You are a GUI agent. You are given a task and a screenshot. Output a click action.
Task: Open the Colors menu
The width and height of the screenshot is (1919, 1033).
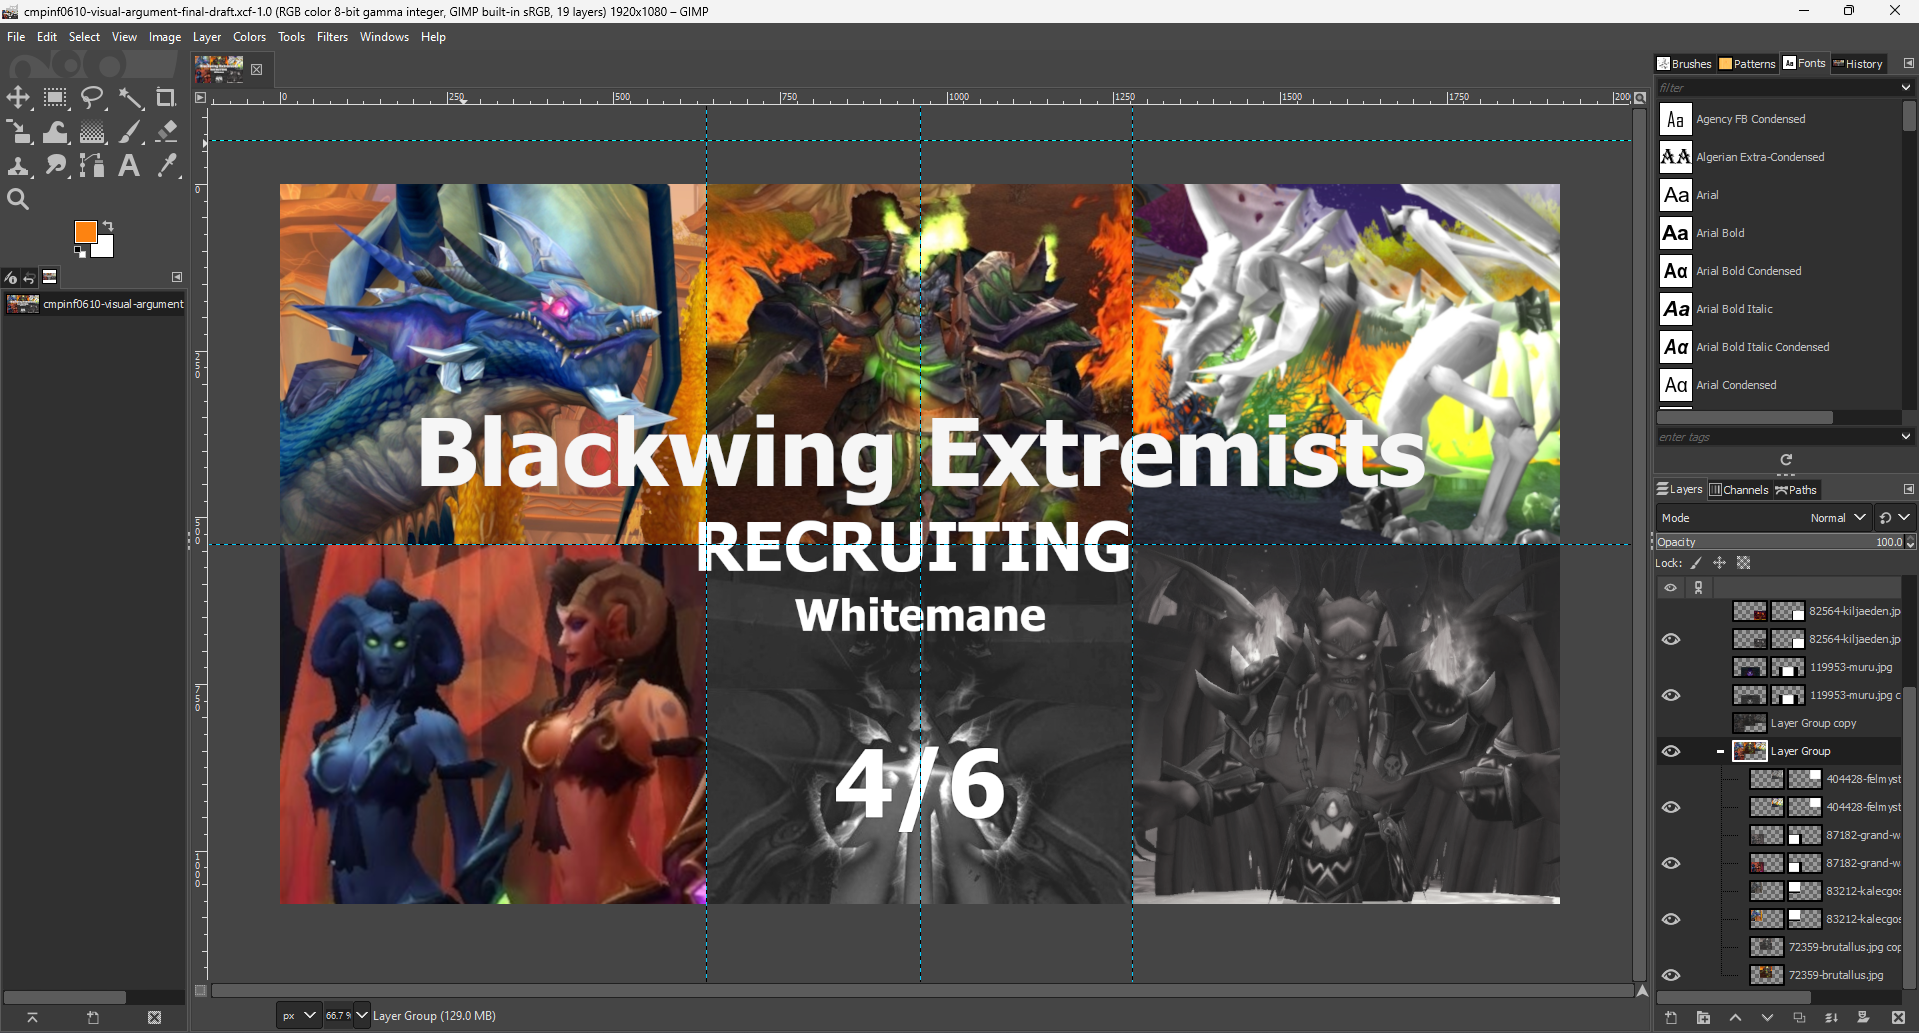point(249,37)
